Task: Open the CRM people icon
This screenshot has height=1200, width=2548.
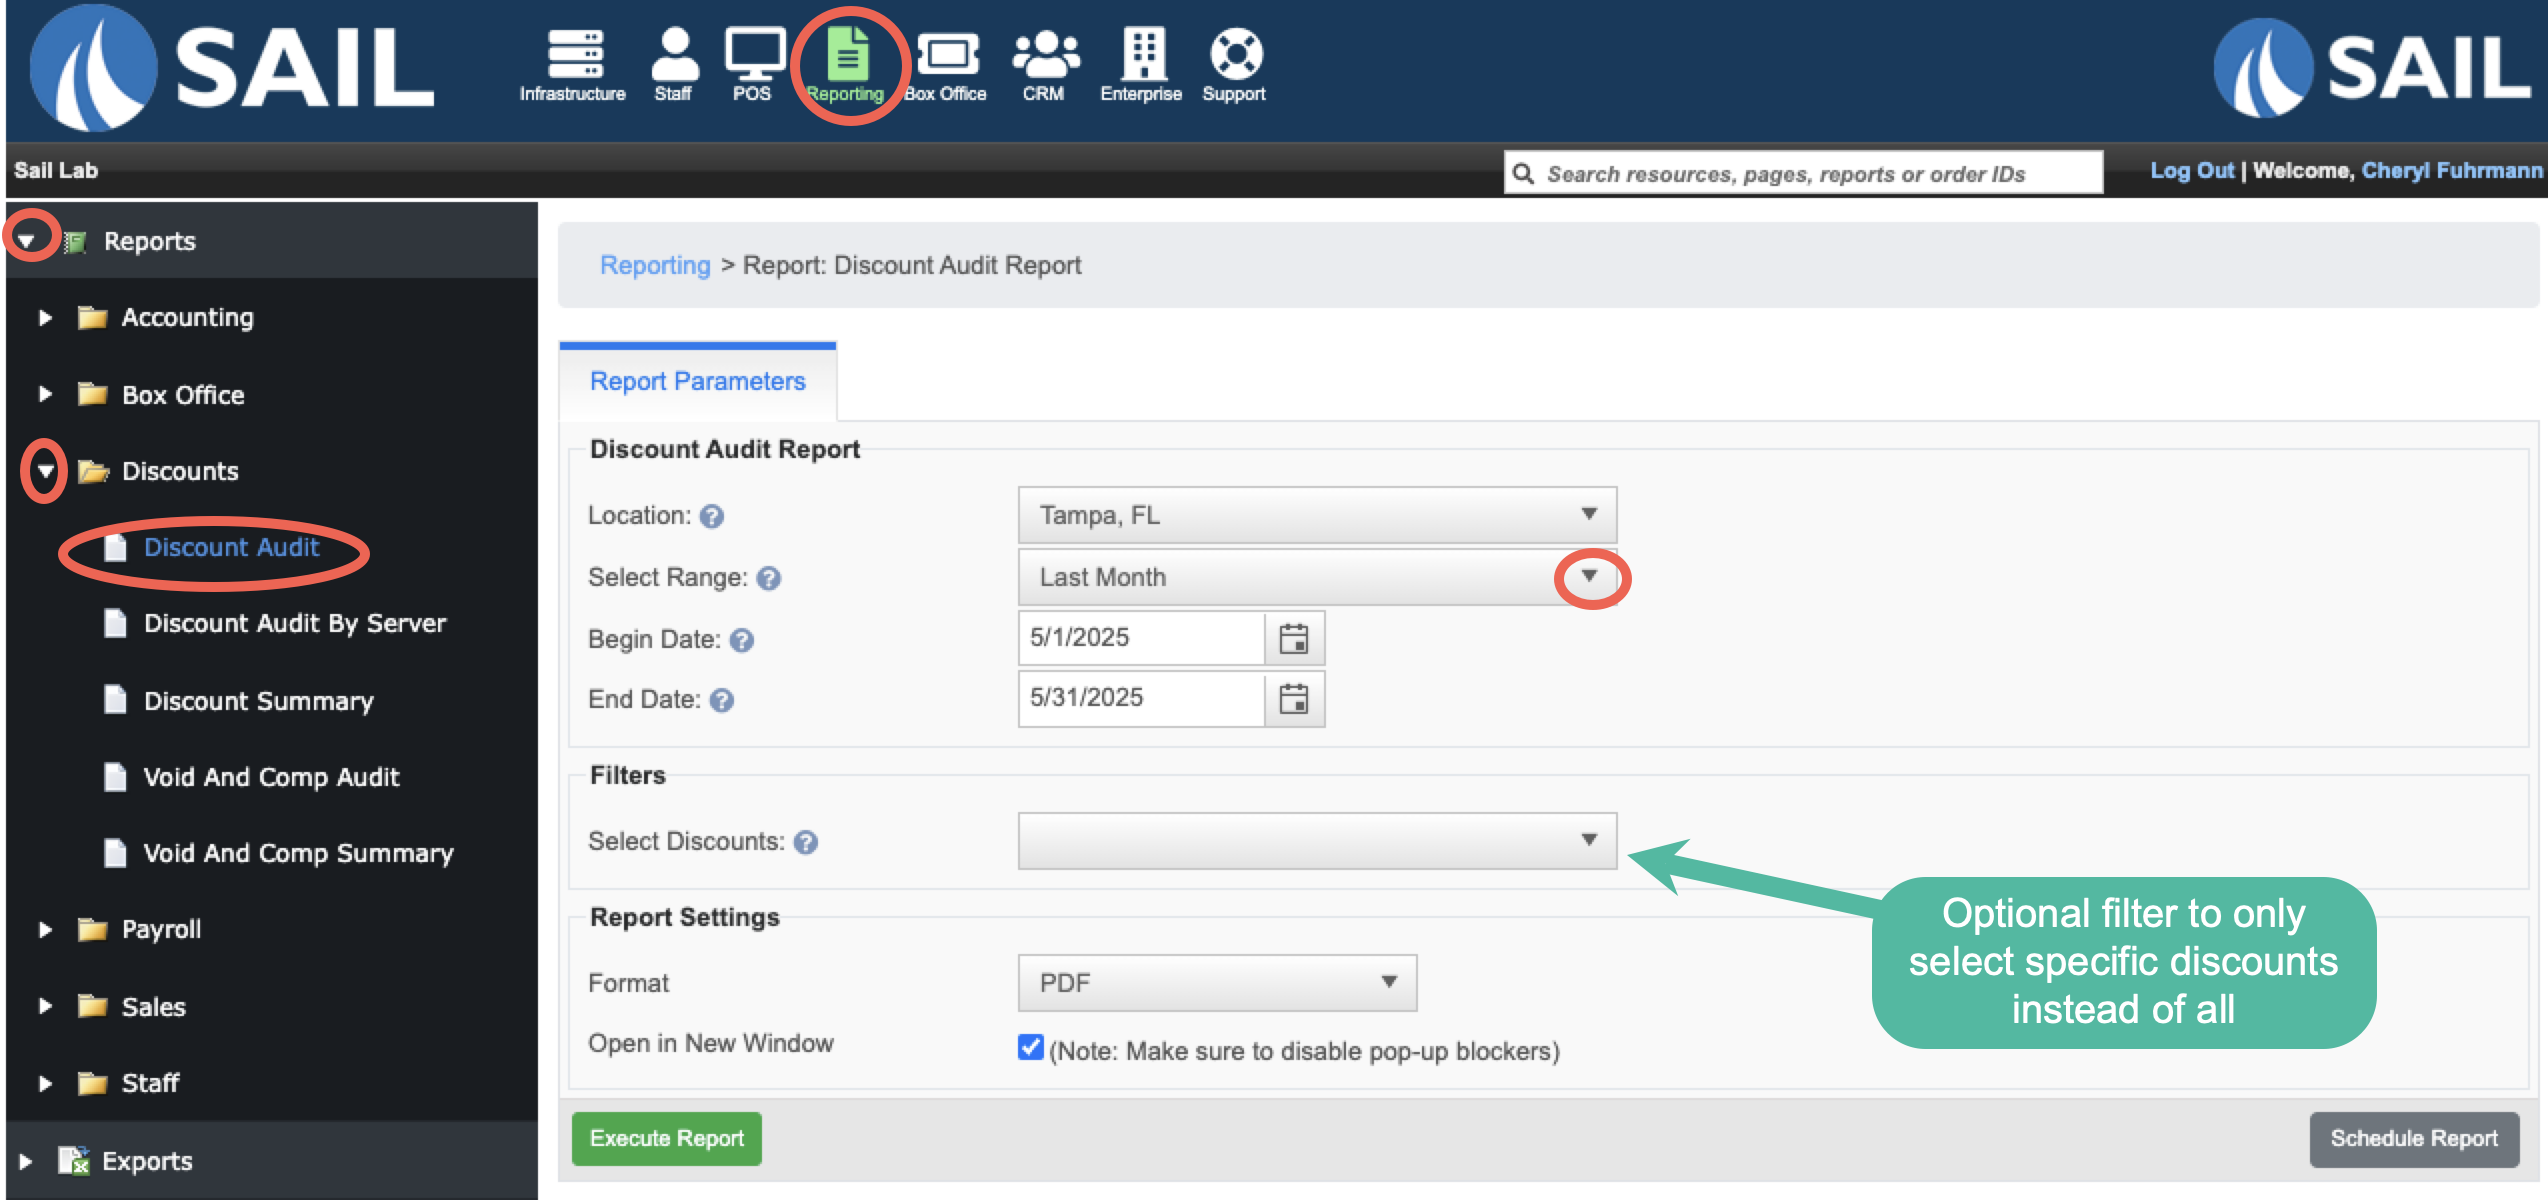Action: [x=1045, y=54]
